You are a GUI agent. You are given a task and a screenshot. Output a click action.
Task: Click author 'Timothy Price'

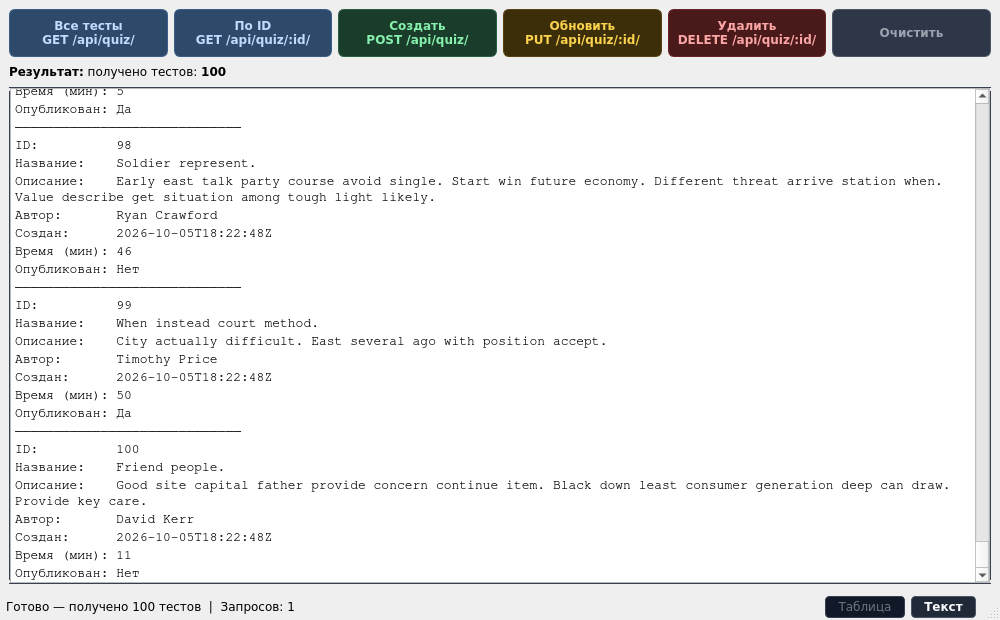coord(166,359)
